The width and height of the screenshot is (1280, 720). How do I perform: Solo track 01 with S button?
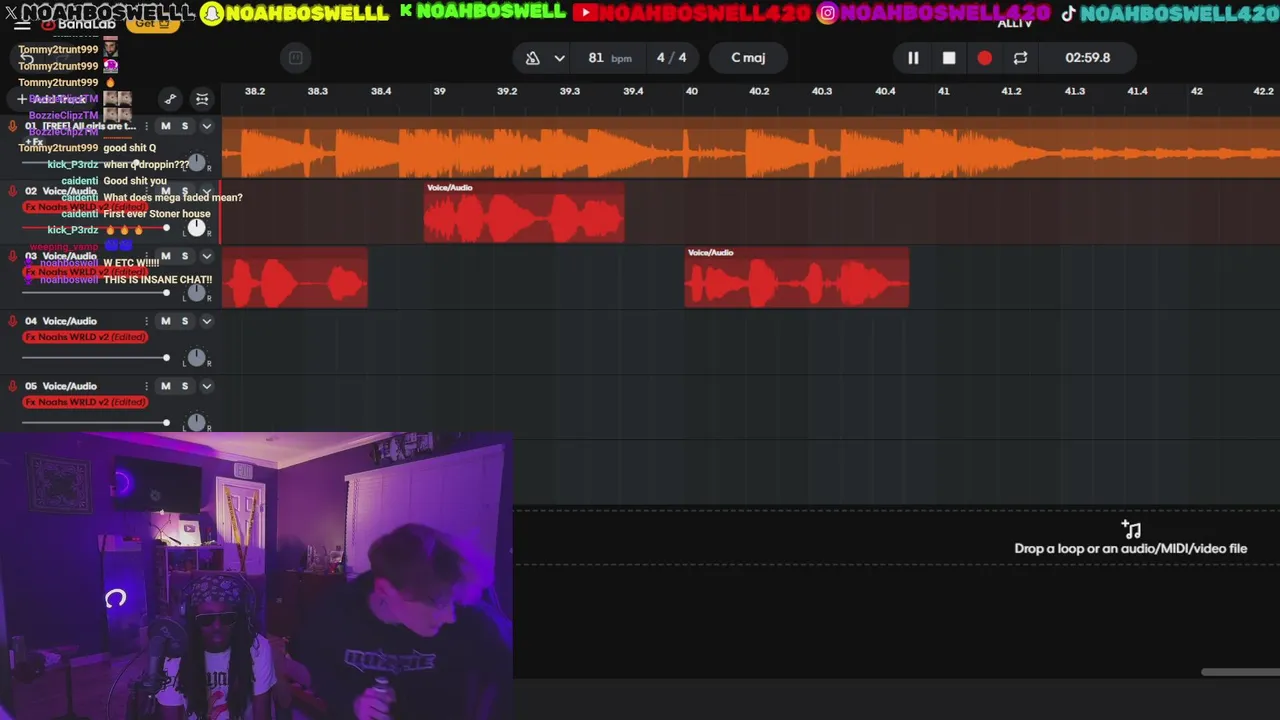[x=185, y=126]
